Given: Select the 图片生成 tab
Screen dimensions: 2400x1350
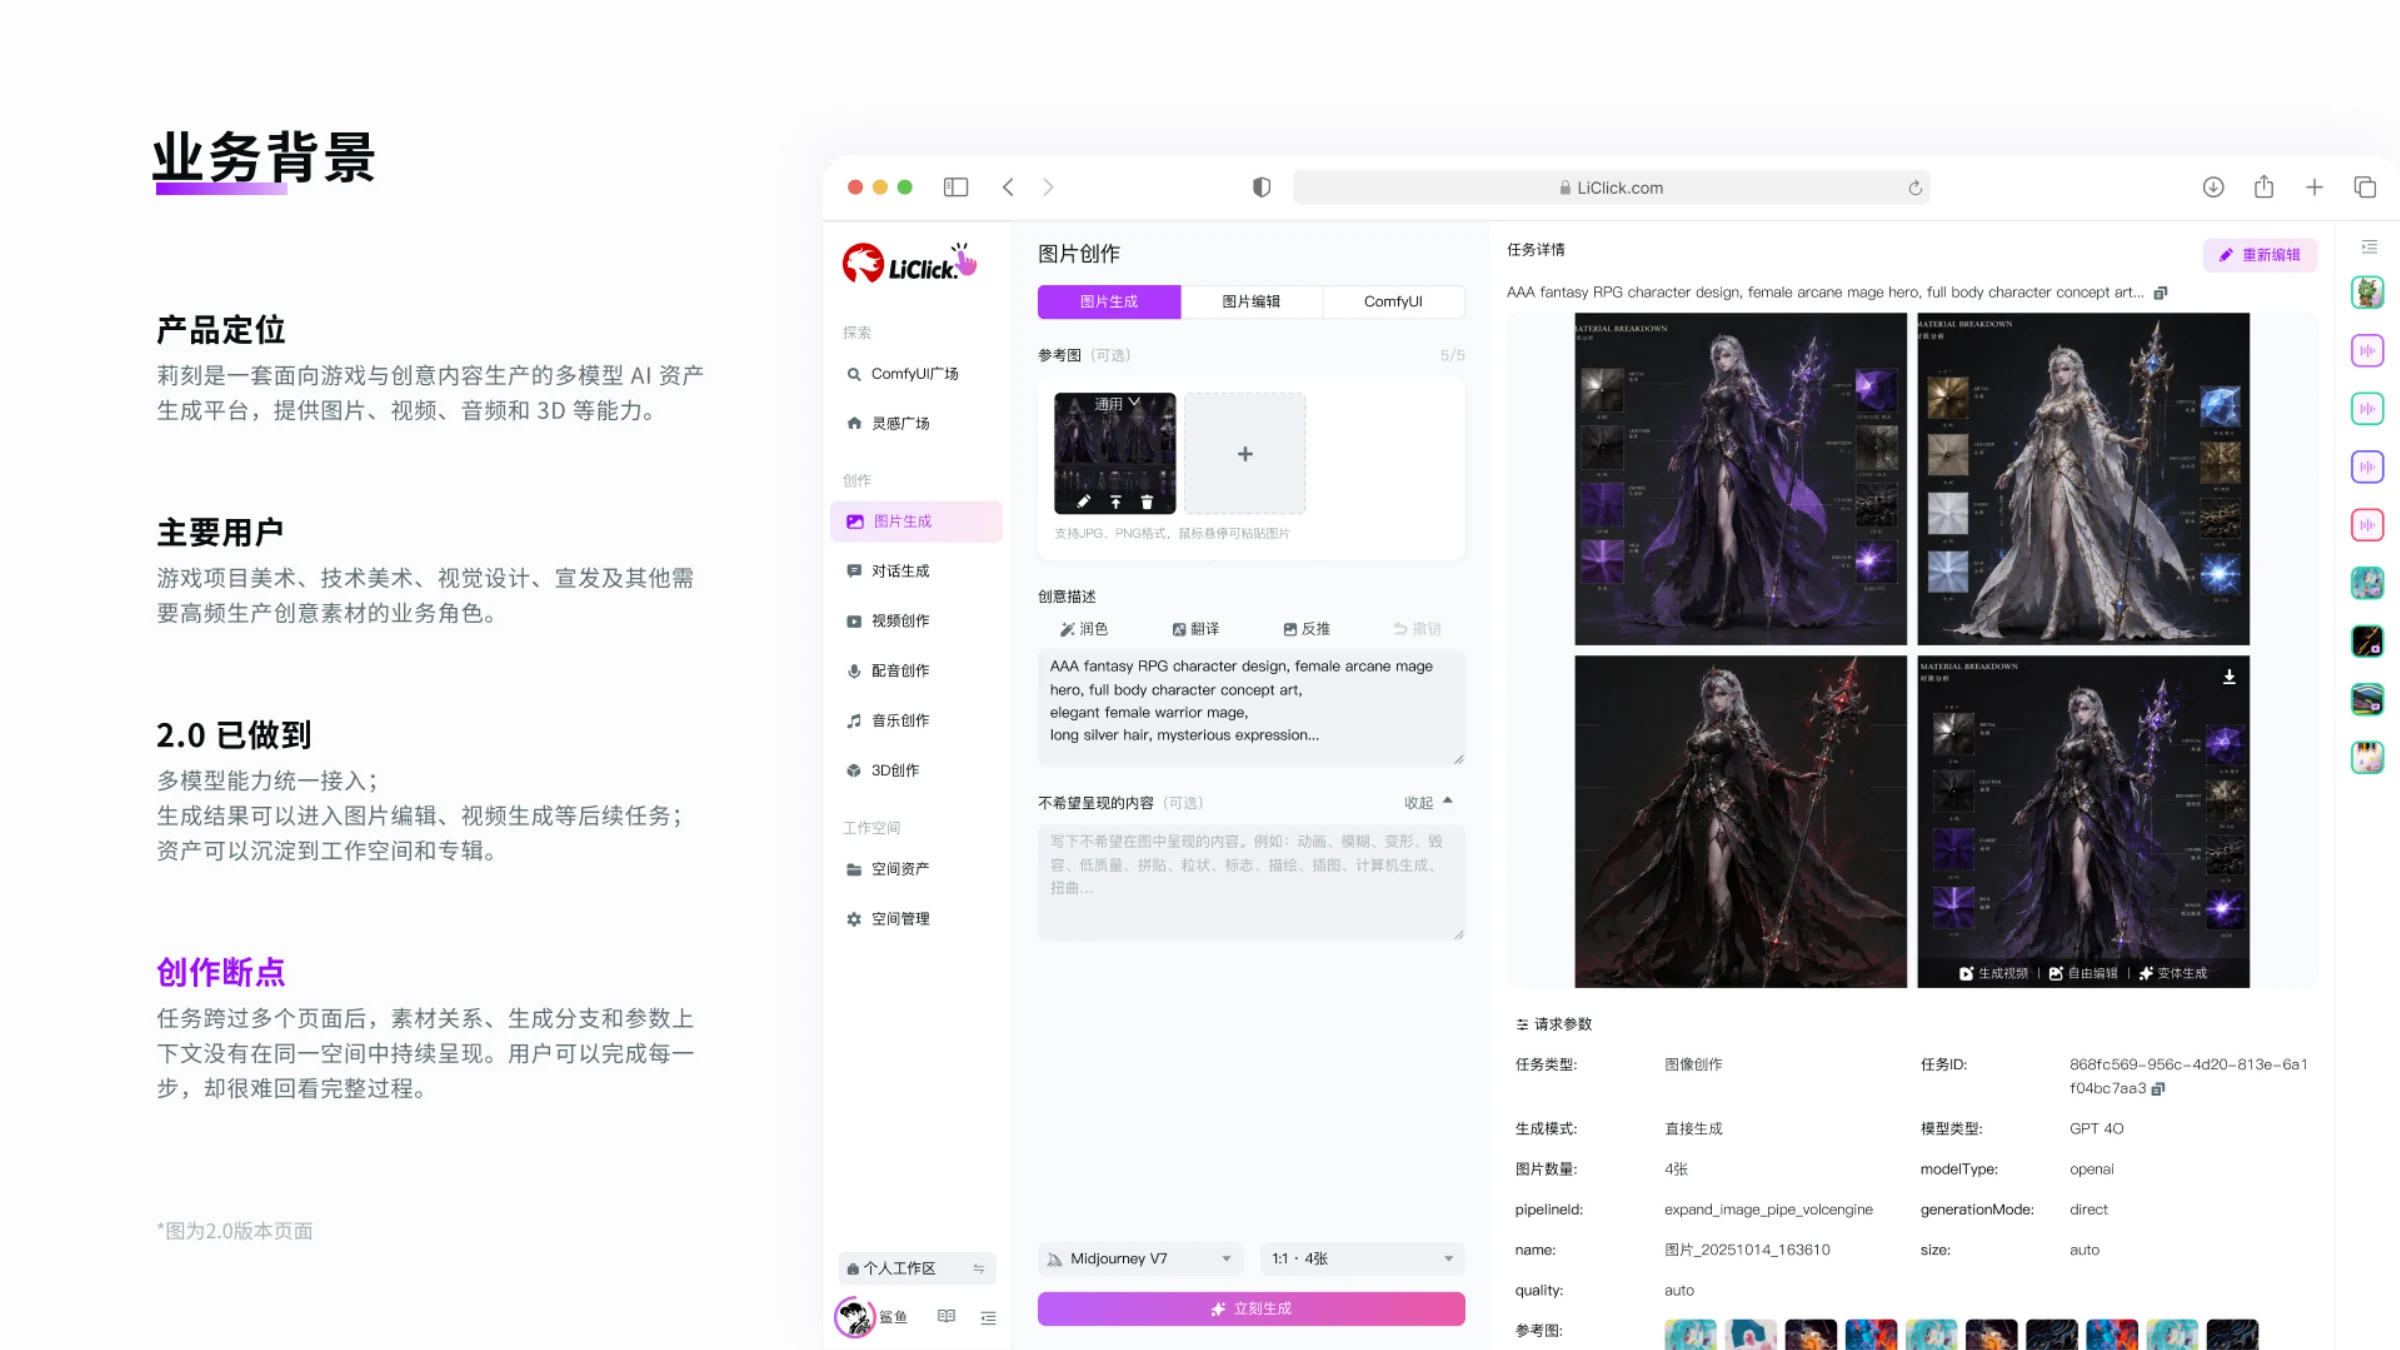Looking at the screenshot, I should coord(1109,301).
